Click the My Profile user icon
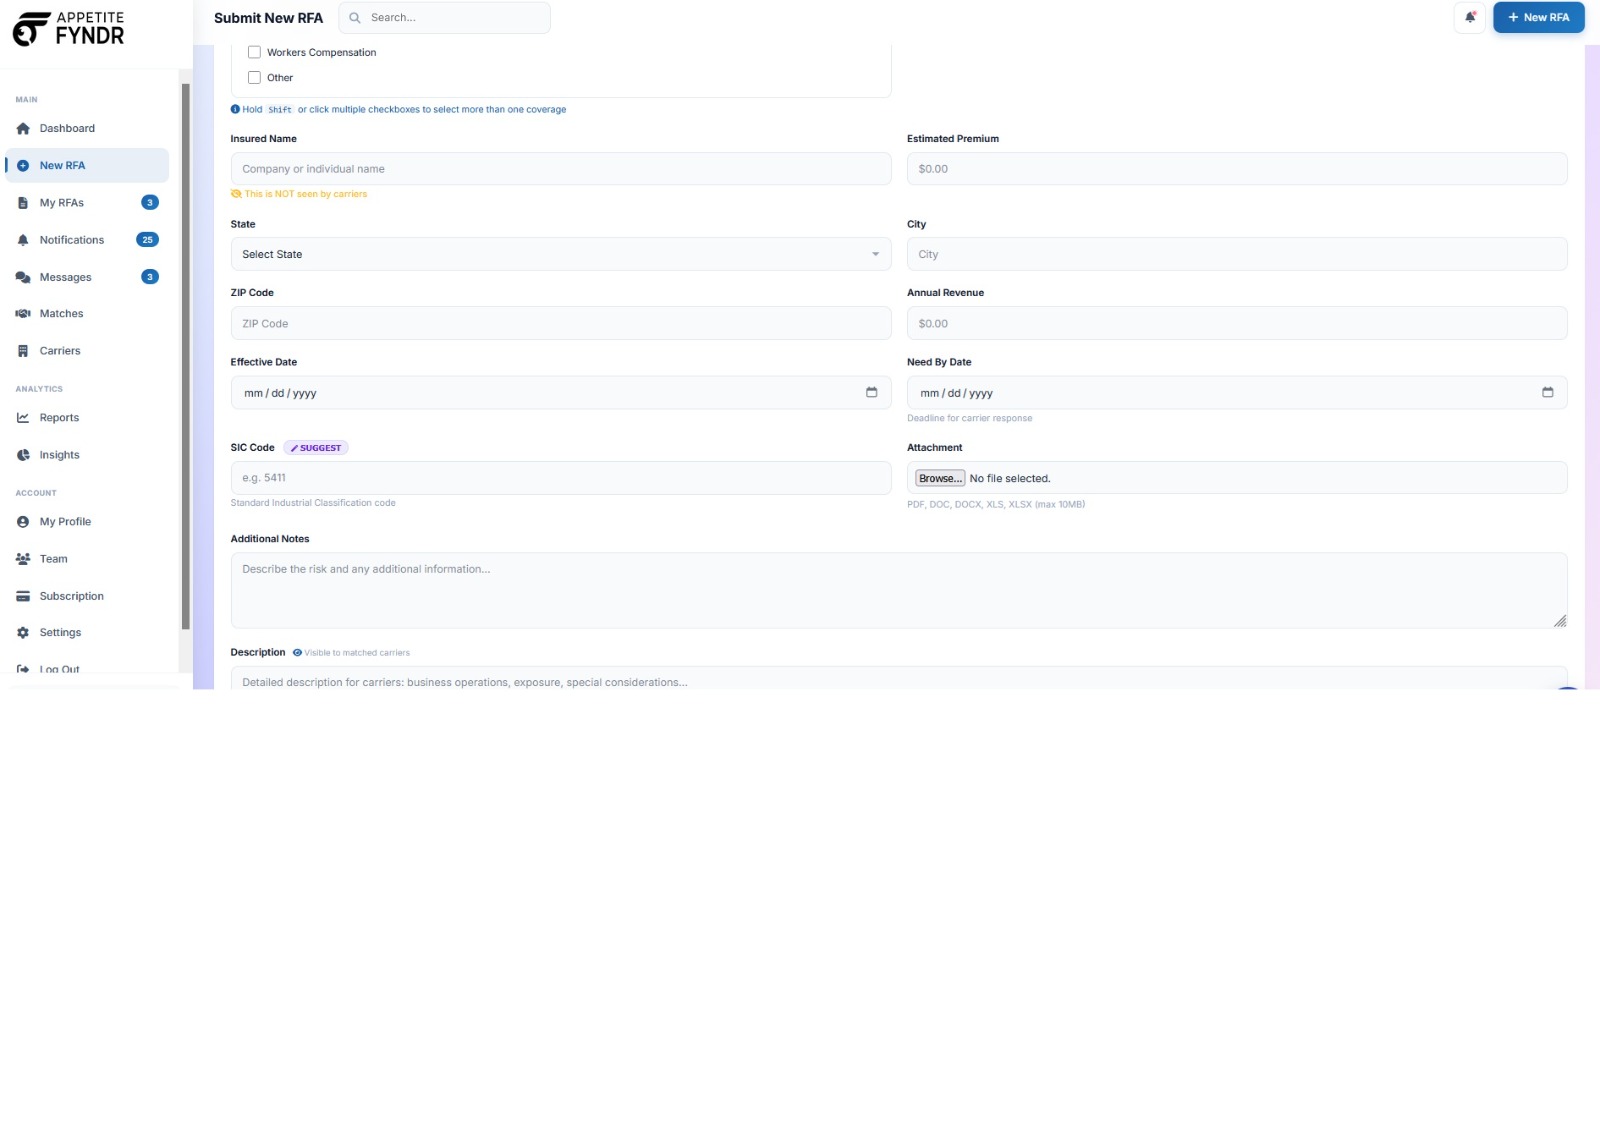The height and width of the screenshot is (1131, 1600). tap(23, 522)
